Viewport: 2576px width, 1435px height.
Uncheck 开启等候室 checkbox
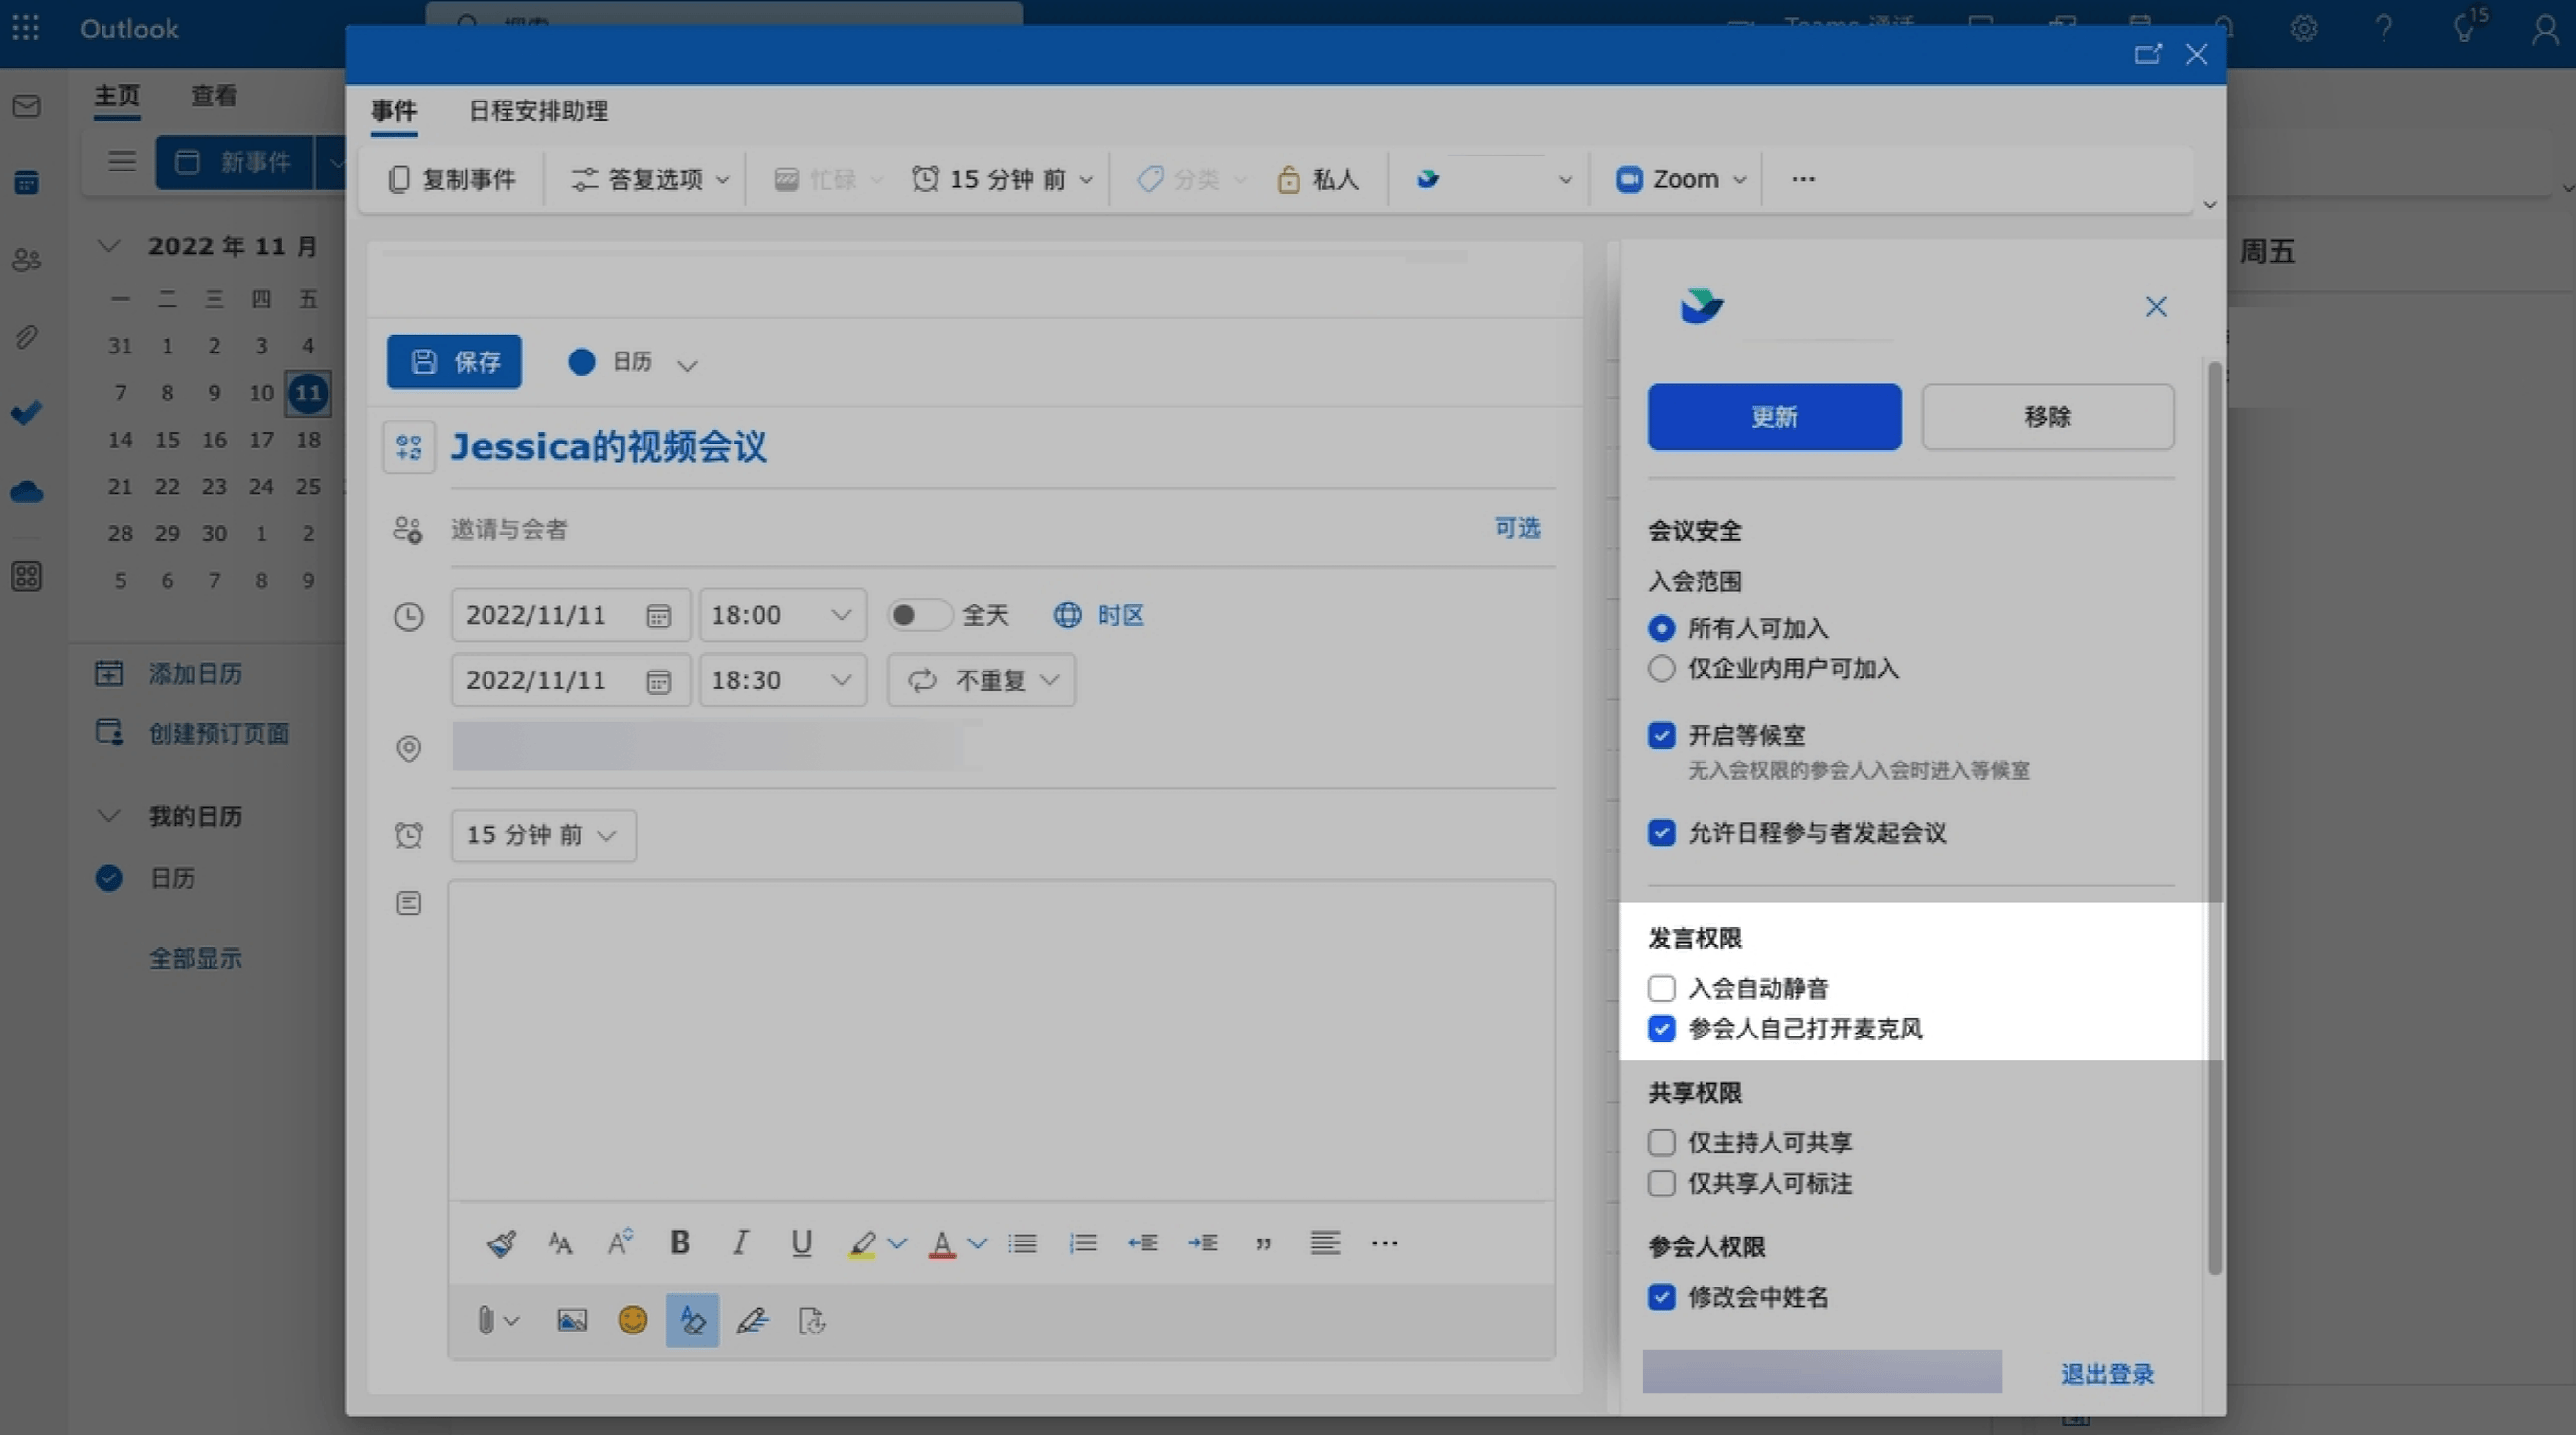click(x=1661, y=736)
